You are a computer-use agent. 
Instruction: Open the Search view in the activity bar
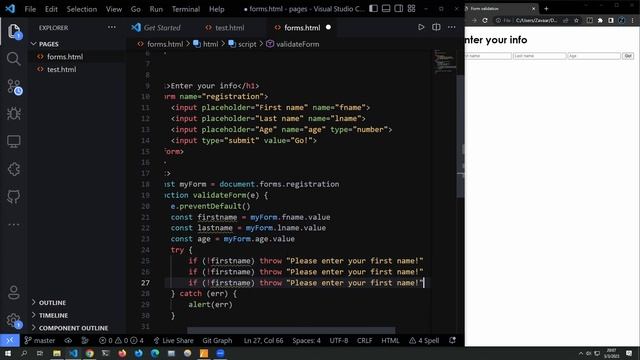(x=13, y=59)
